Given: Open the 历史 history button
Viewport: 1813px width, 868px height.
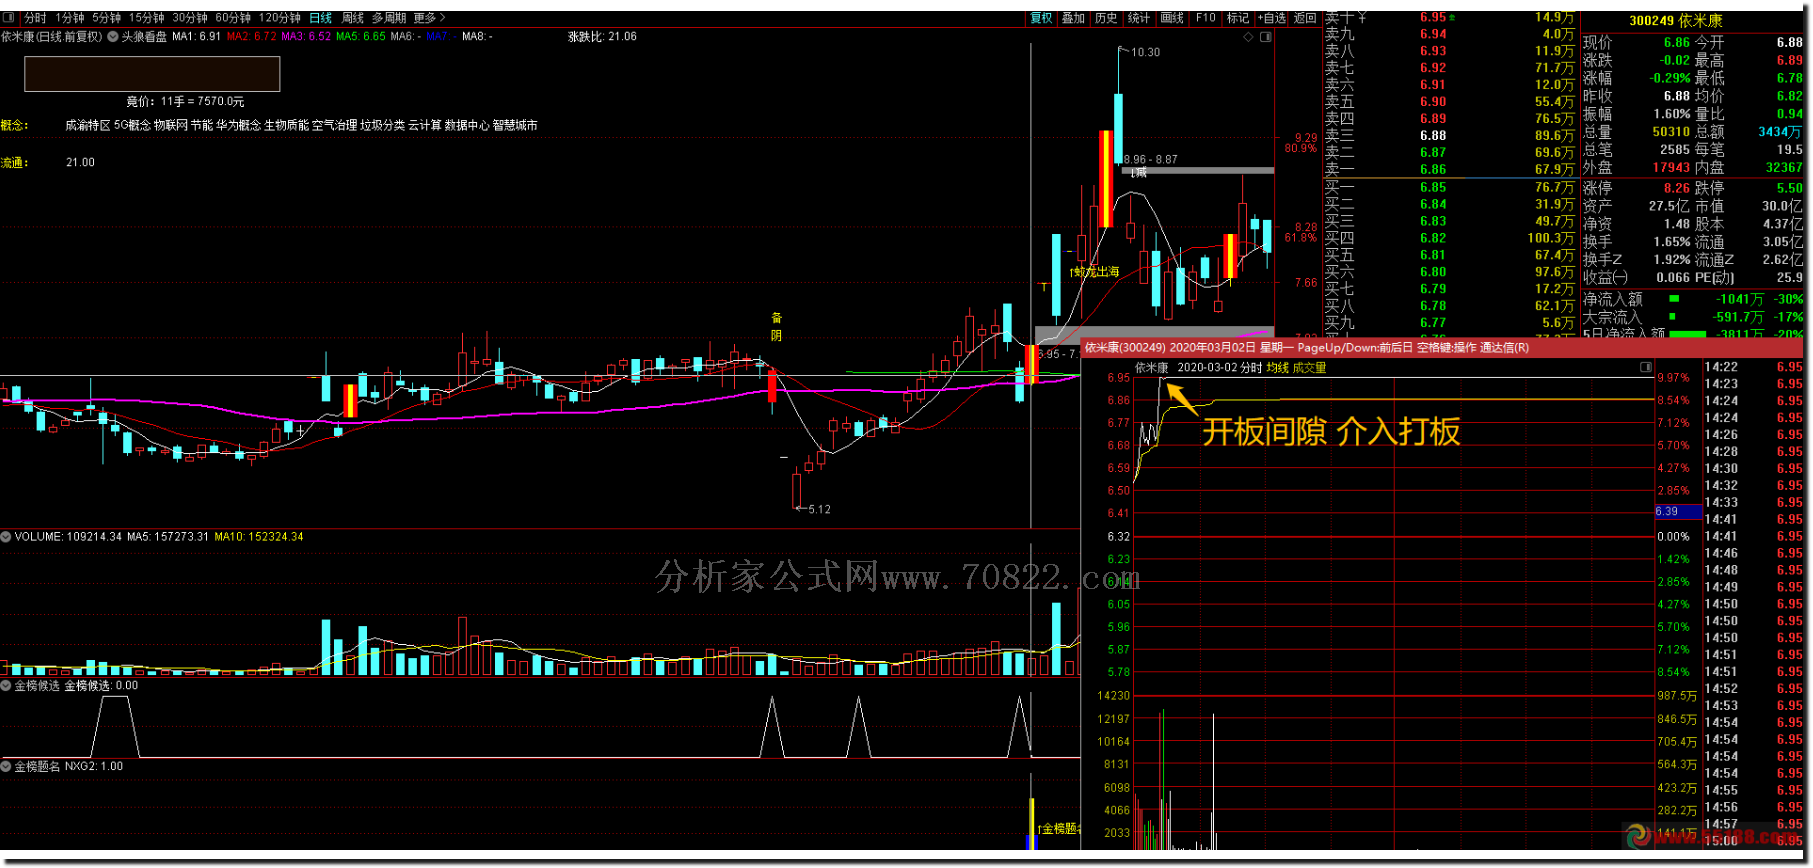Looking at the screenshot, I should [x=1106, y=18].
